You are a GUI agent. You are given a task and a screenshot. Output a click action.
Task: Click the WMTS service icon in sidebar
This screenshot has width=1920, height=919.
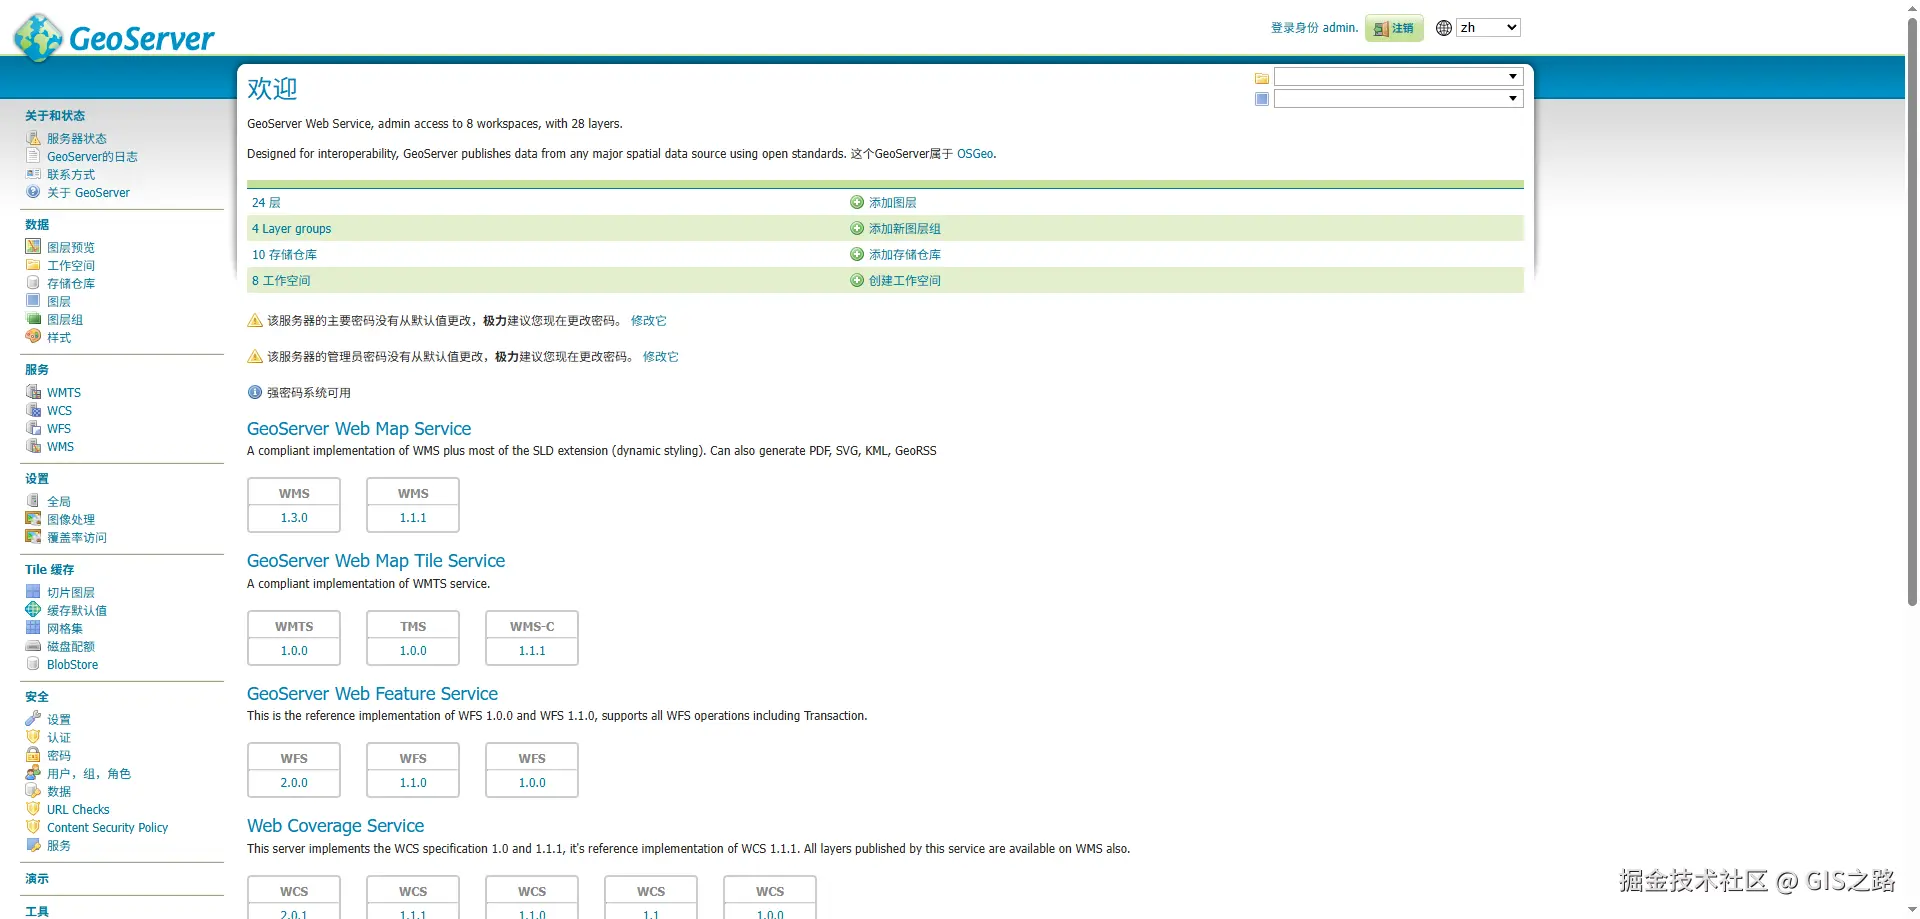(x=33, y=392)
